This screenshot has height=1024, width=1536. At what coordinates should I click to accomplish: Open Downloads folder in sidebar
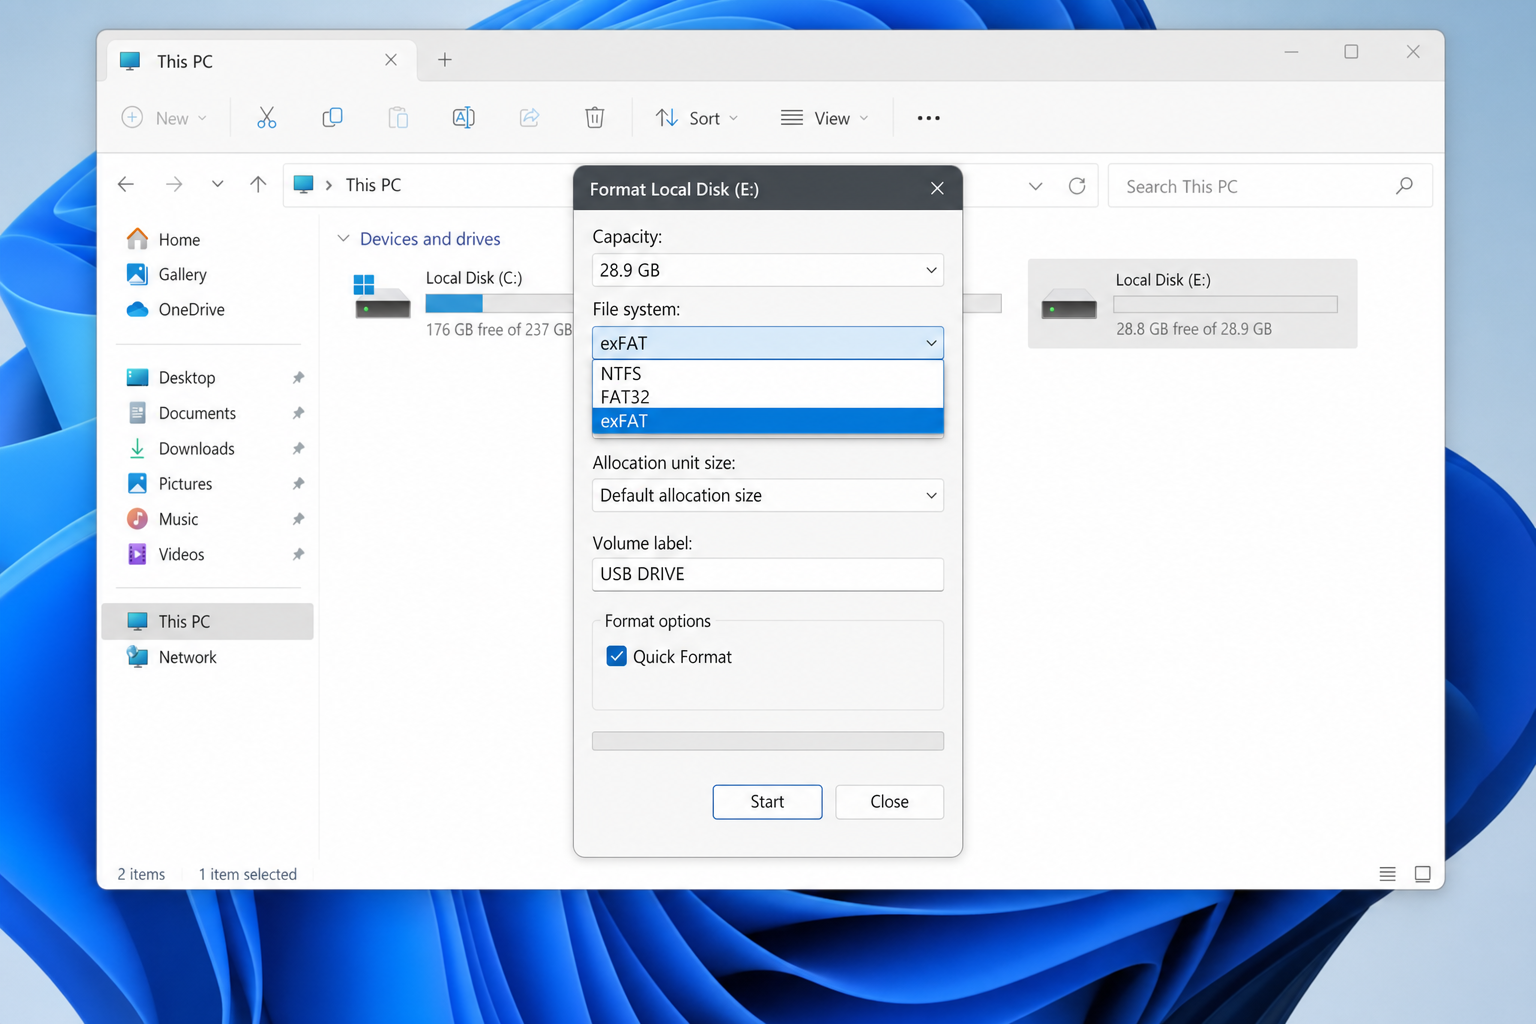[x=196, y=449]
